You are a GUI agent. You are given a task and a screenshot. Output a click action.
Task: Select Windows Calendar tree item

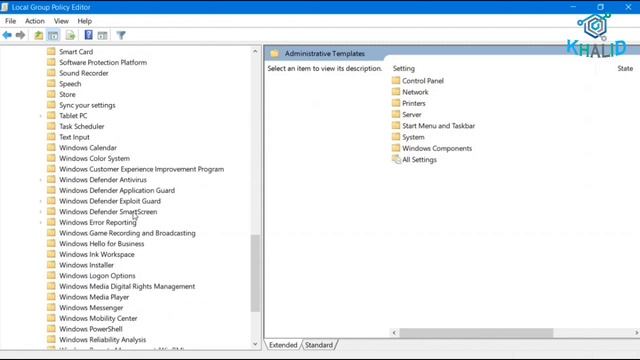(x=88, y=148)
